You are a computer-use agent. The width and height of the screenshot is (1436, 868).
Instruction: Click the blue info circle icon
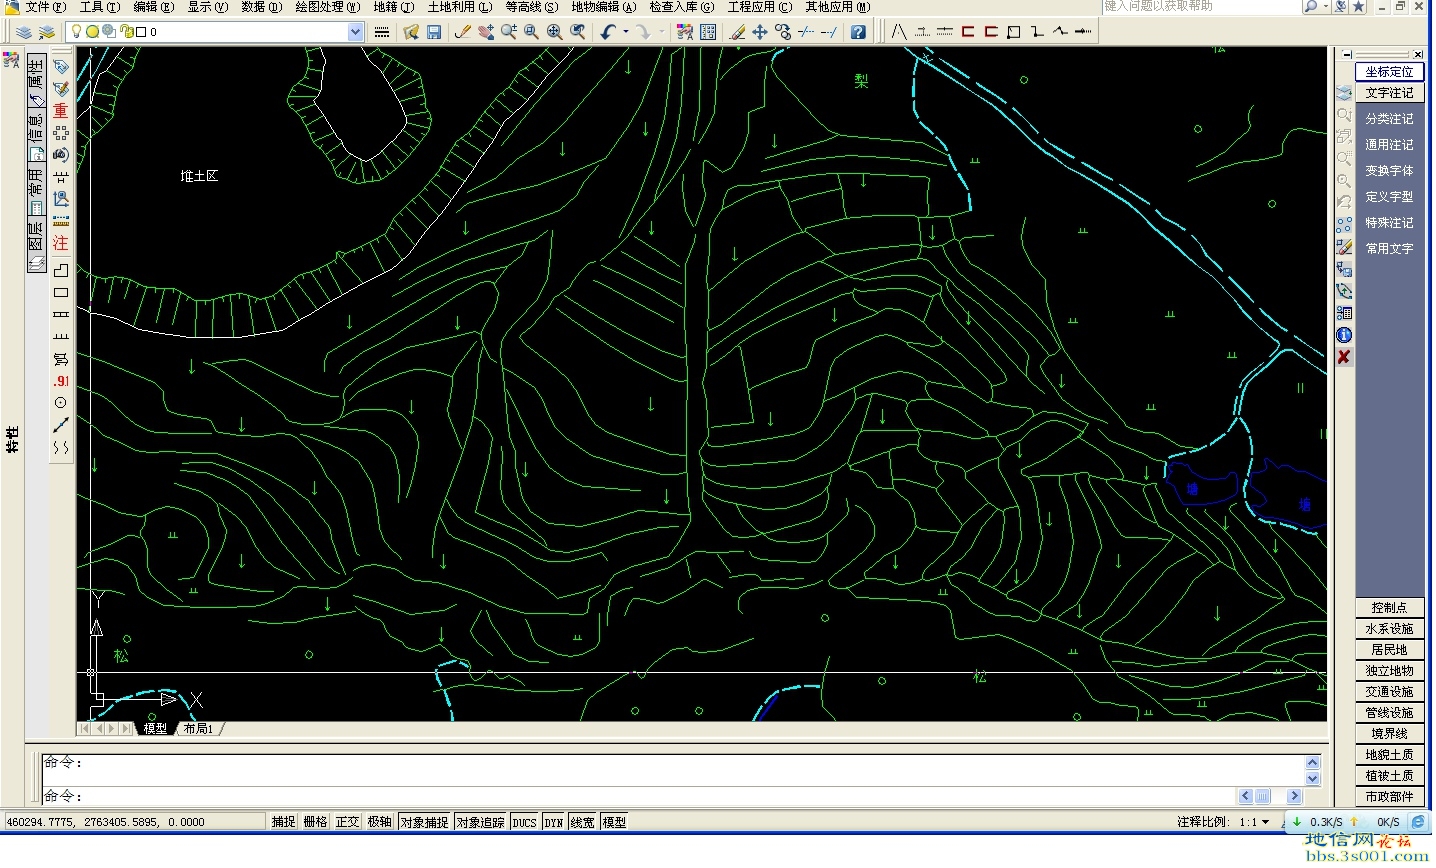tap(1344, 335)
